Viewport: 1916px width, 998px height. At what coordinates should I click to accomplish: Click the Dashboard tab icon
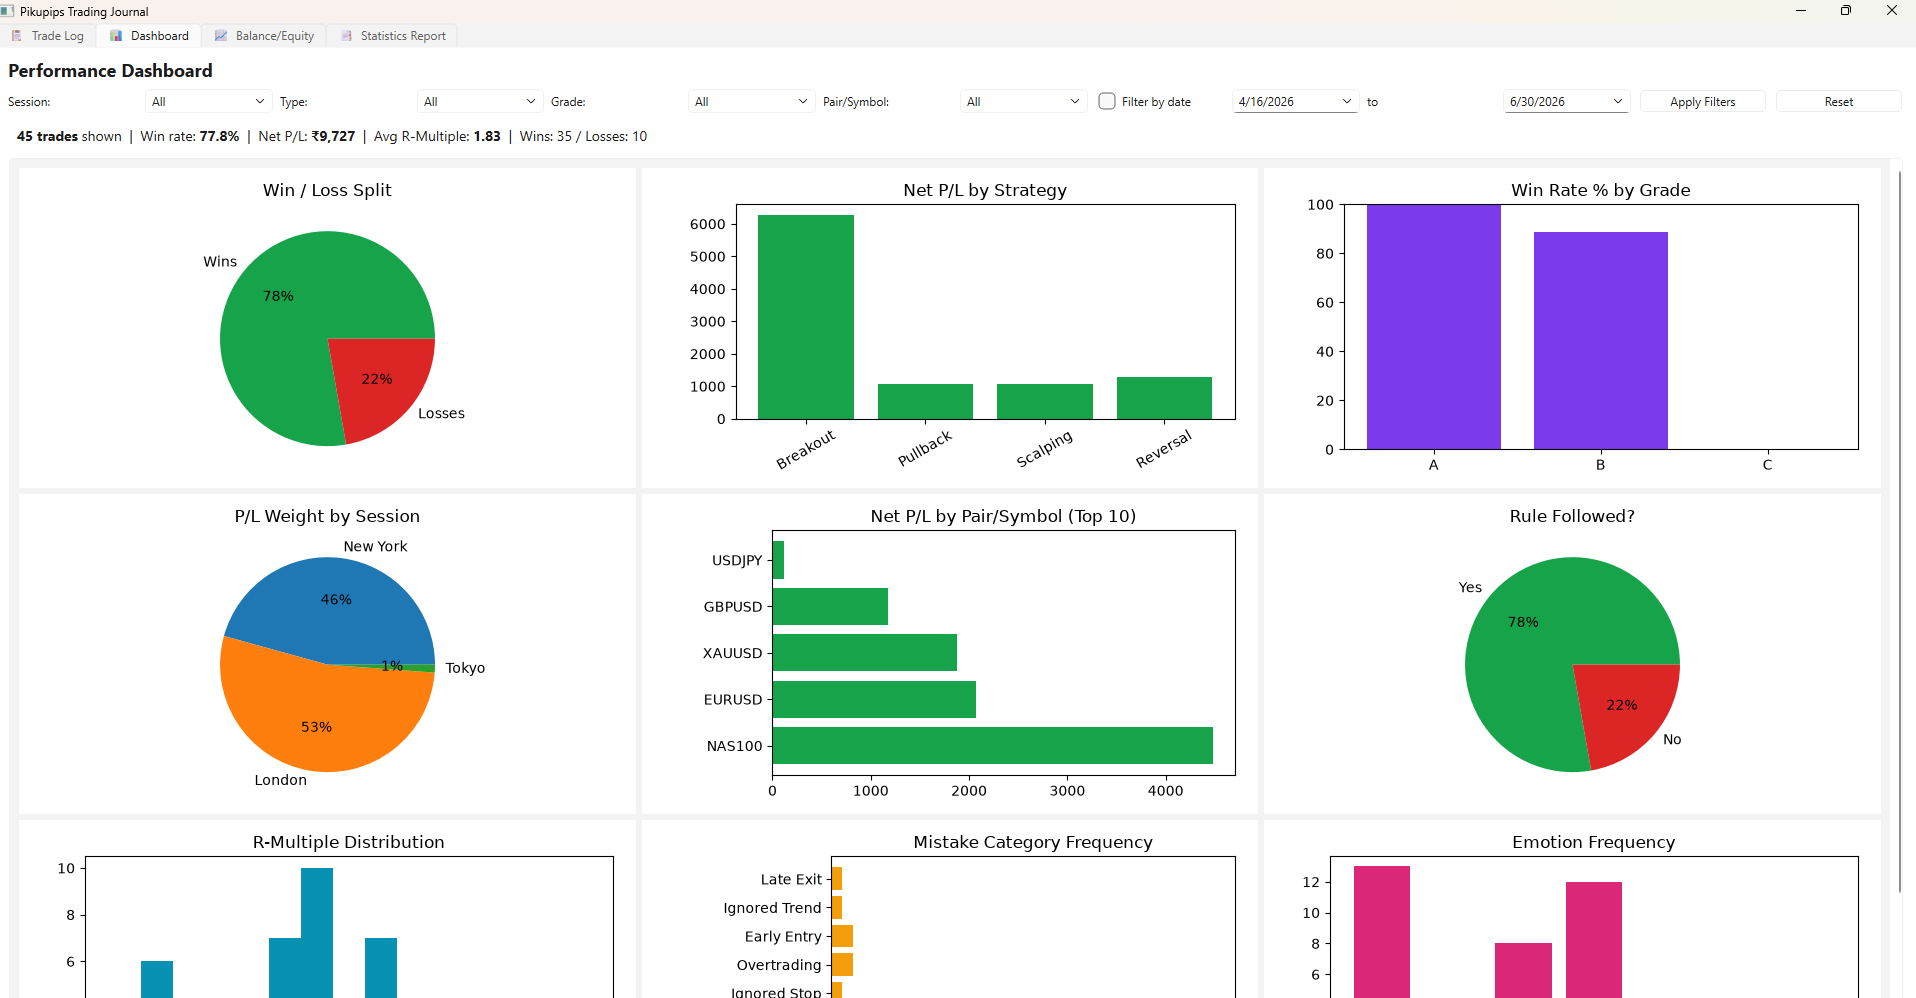pyautogui.click(x=116, y=36)
